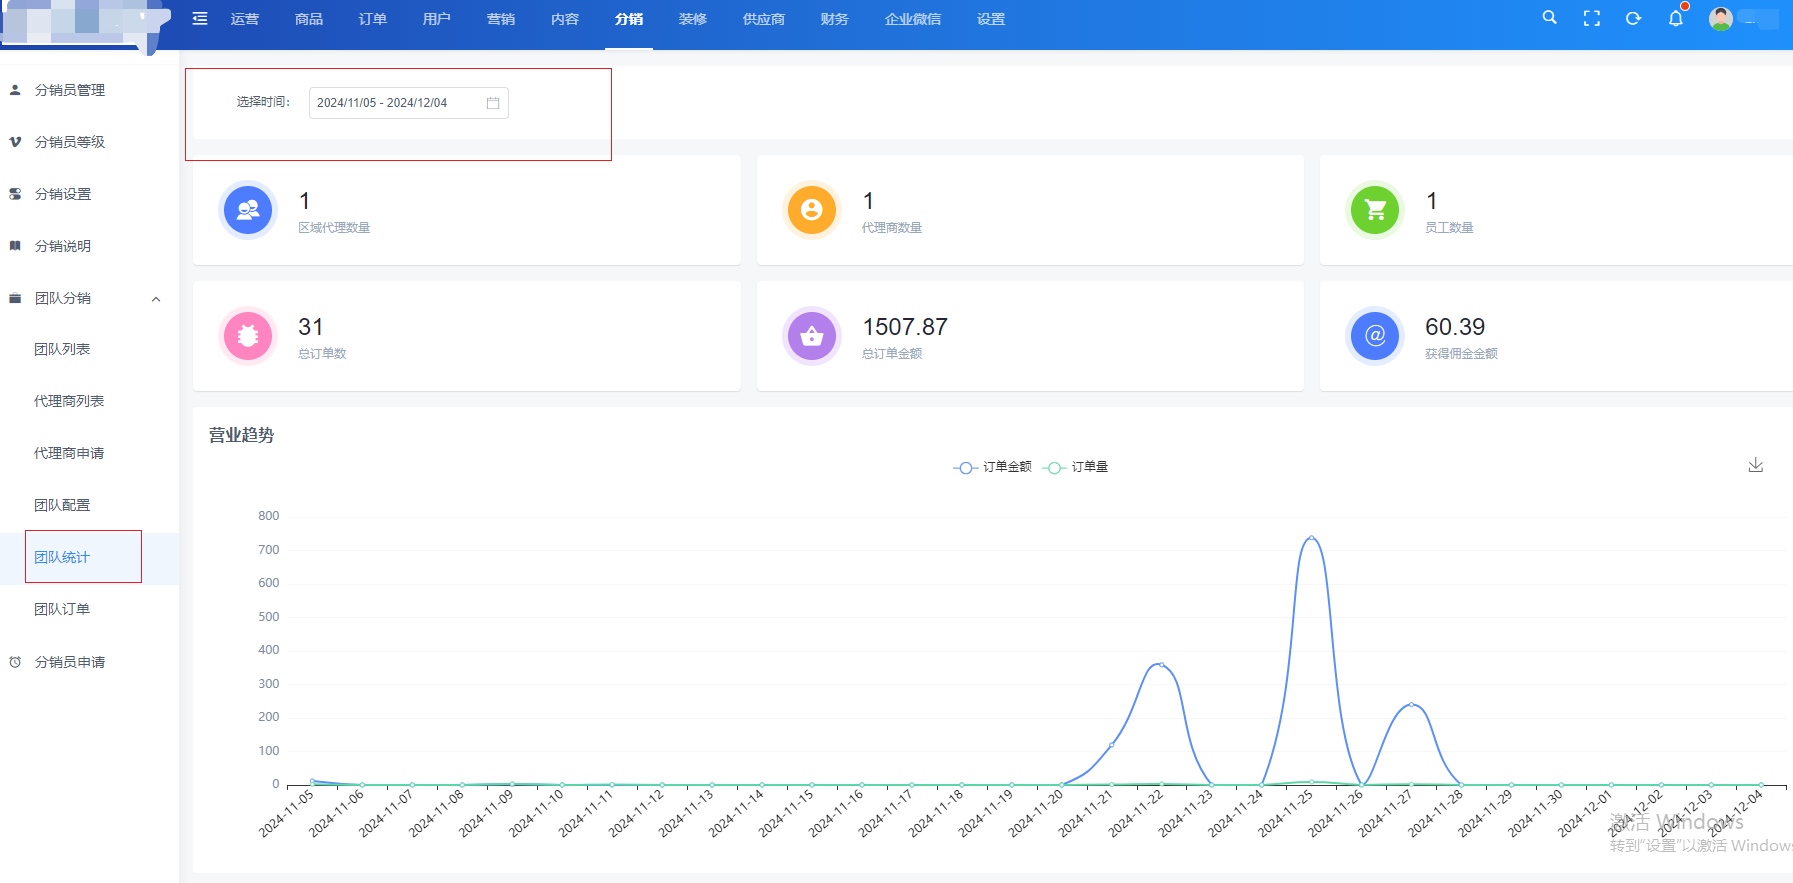The width and height of the screenshot is (1793, 883).
Task: Open the 商品 top menu
Action: 309,19
